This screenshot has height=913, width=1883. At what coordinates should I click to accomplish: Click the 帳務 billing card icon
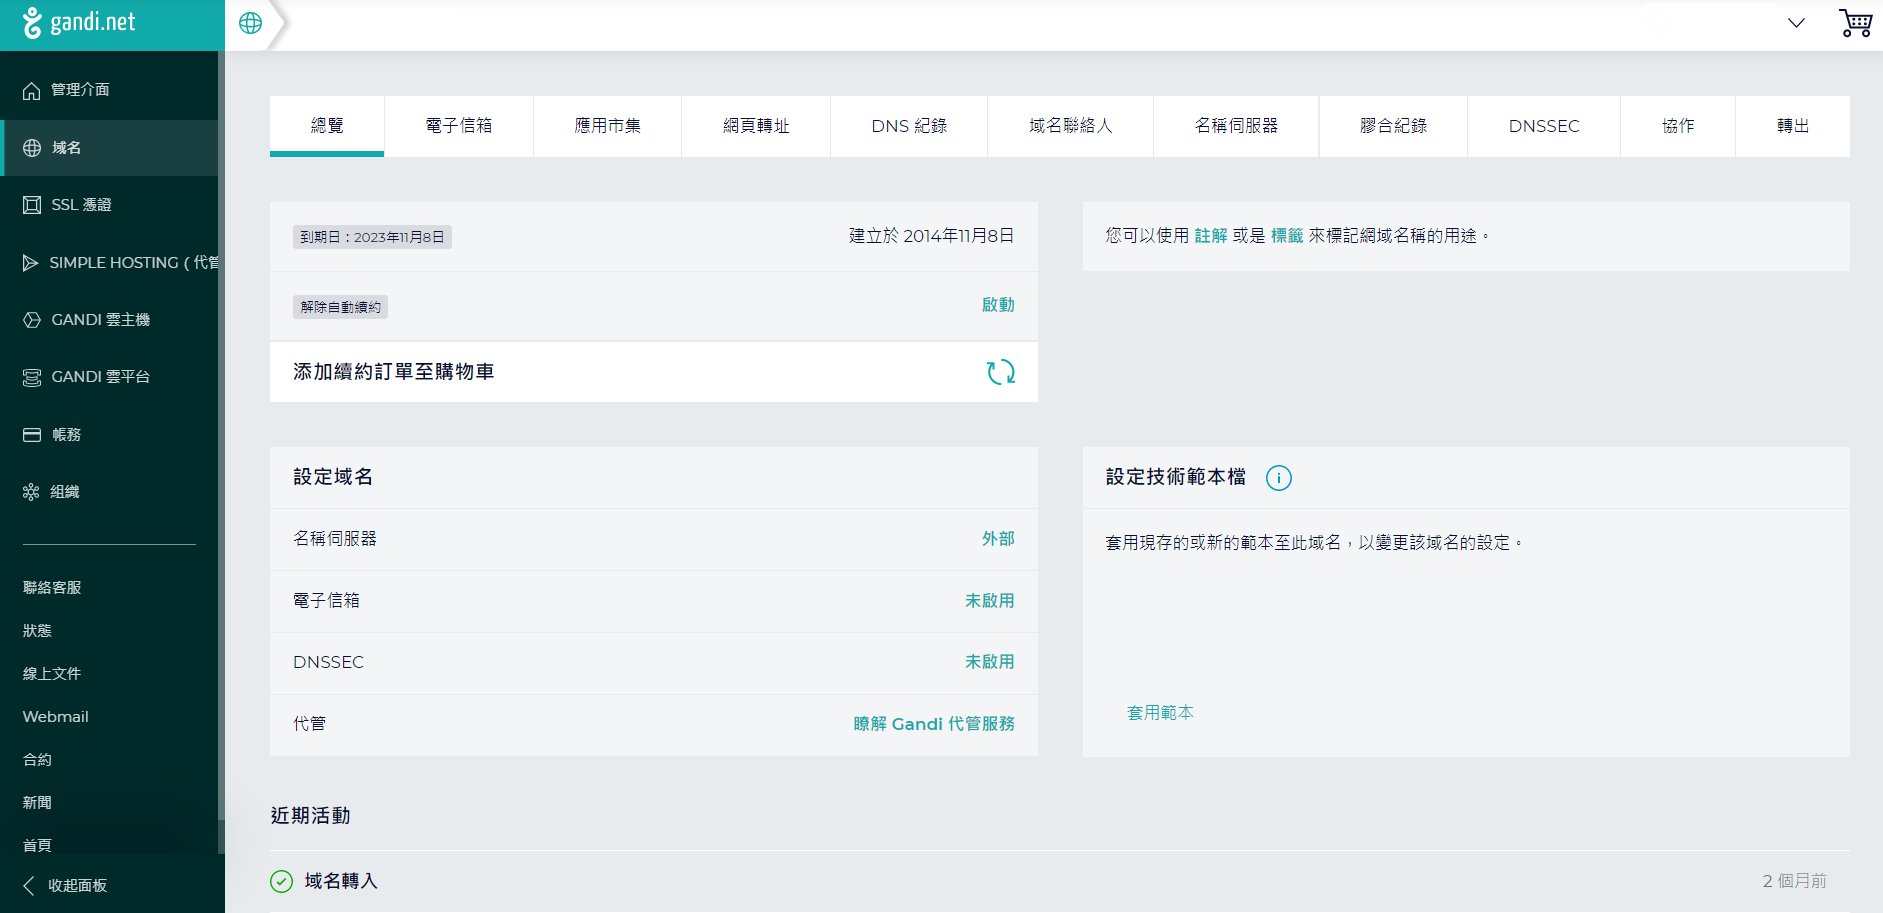point(32,435)
